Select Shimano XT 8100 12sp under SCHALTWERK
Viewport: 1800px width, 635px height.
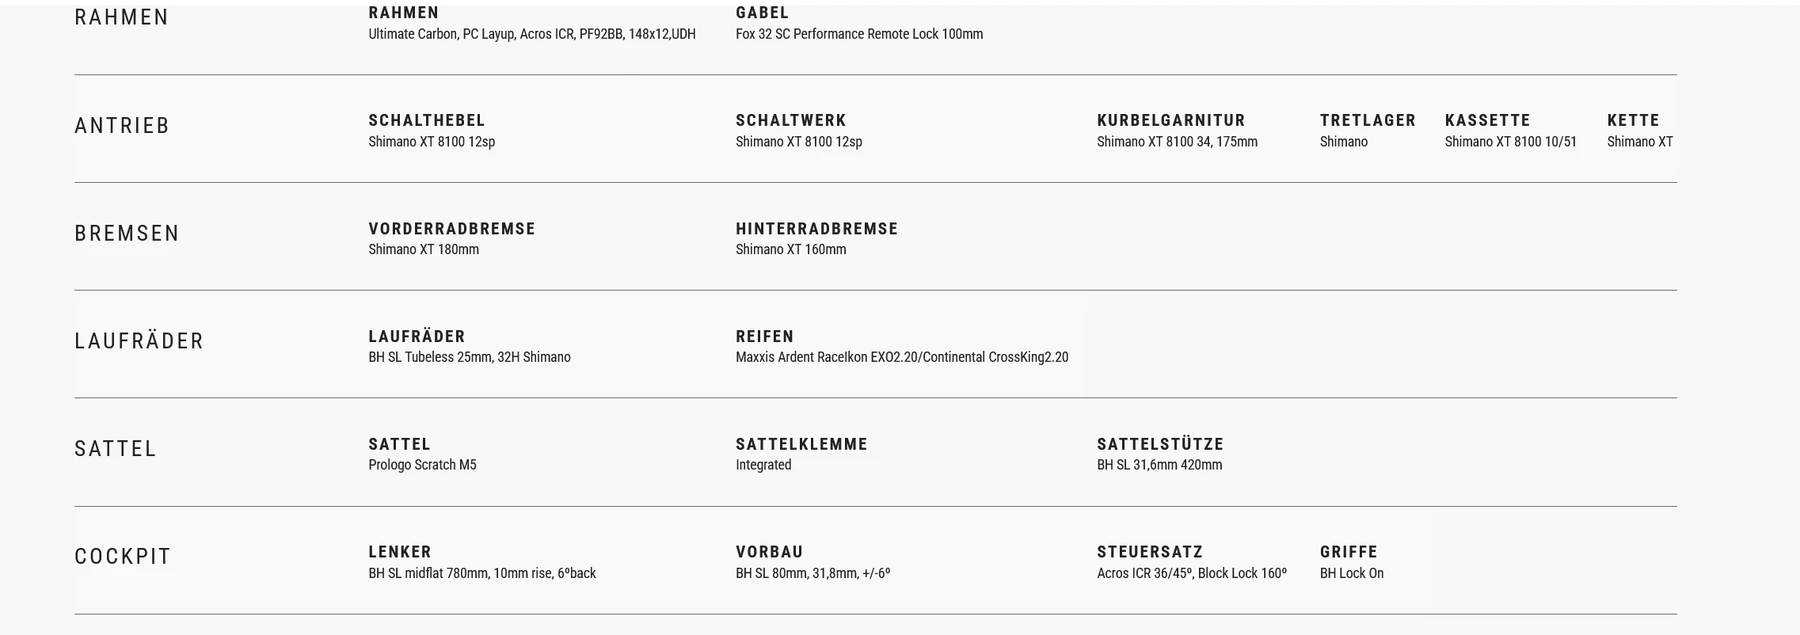tap(799, 142)
